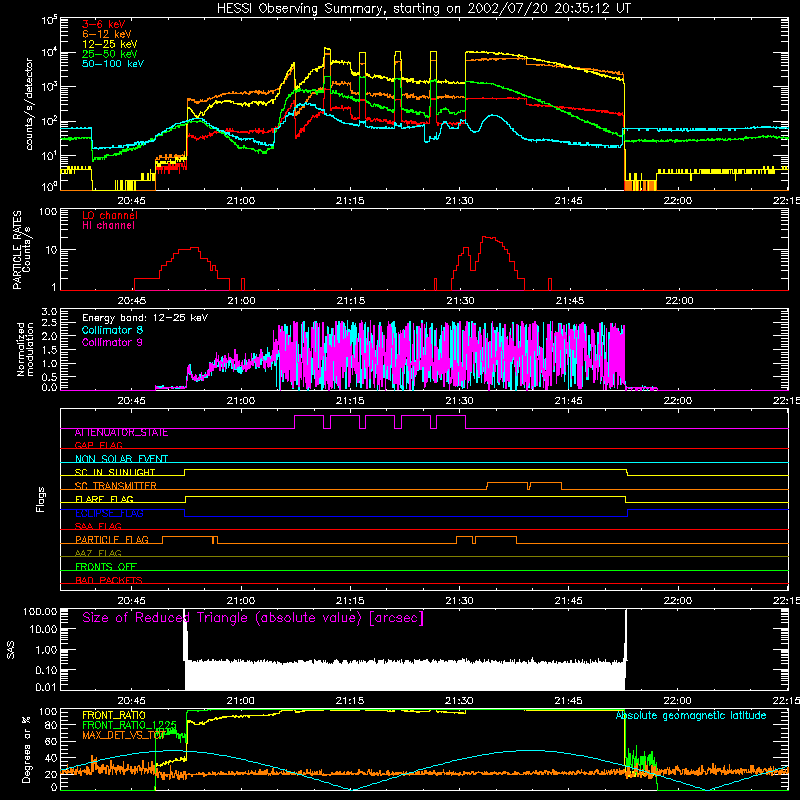Click the ATTENUATOR_STATE flag label
The height and width of the screenshot is (800, 800).
(121, 433)
